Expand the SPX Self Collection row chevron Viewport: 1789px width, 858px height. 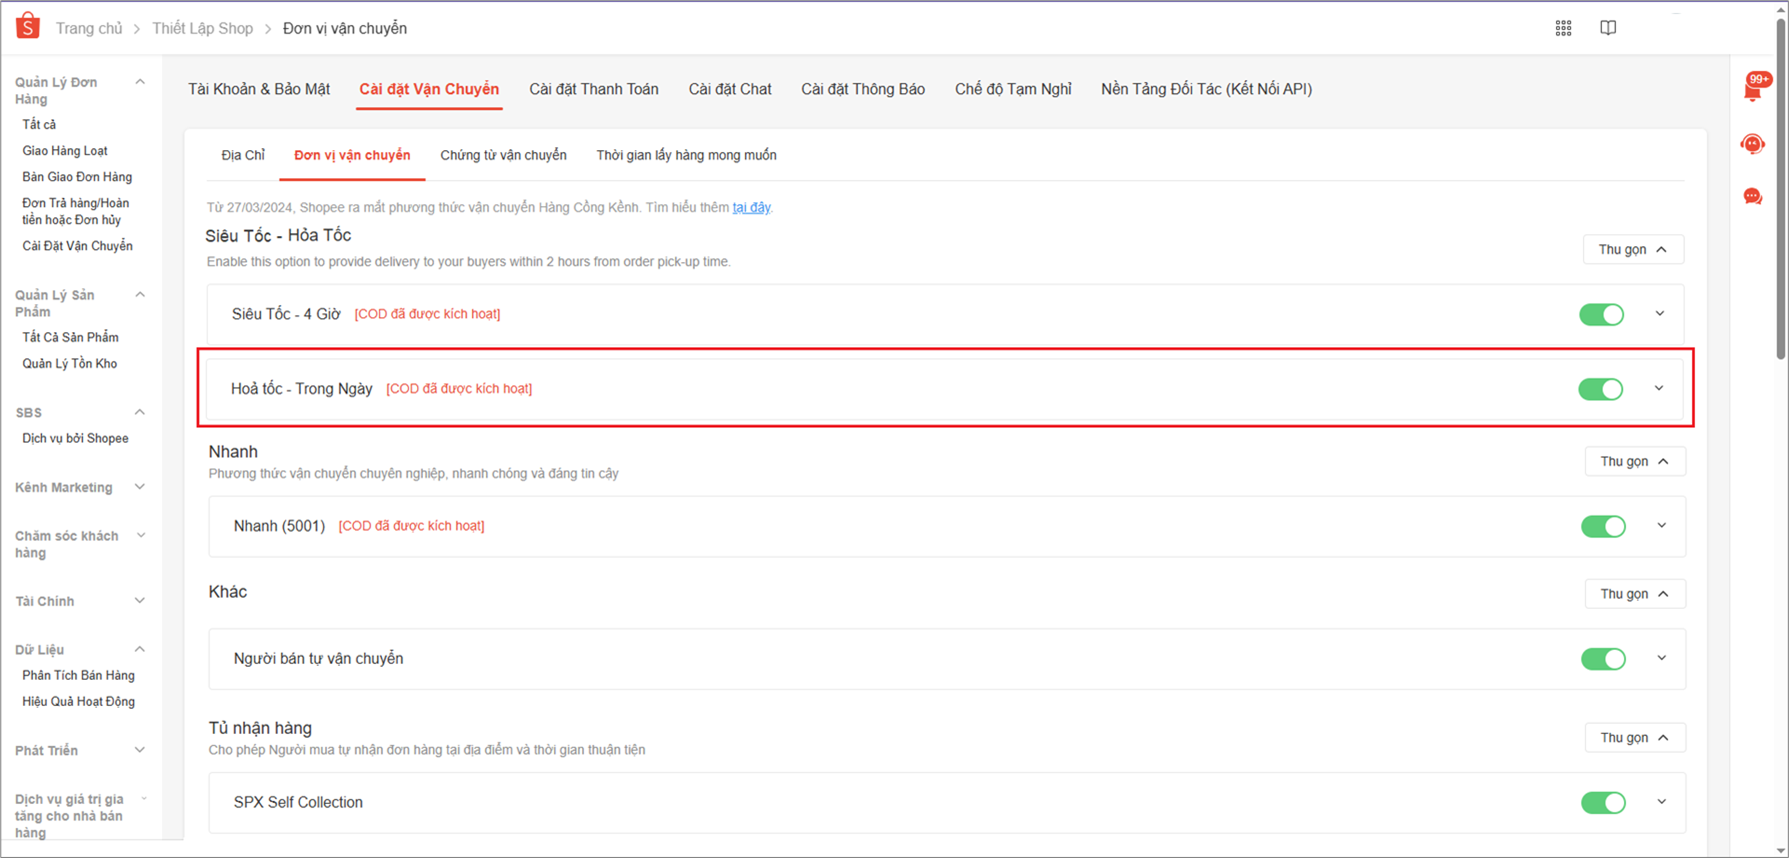click(1661, 802)
